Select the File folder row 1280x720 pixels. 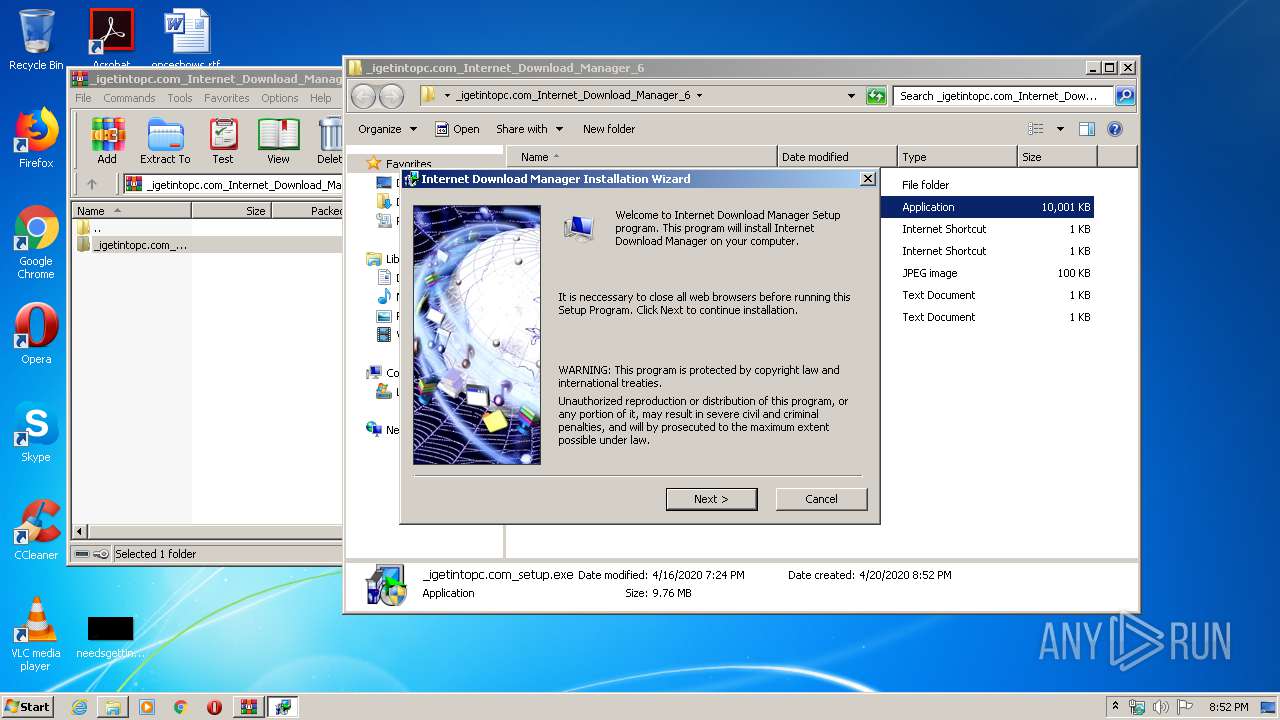pos(987,185)
